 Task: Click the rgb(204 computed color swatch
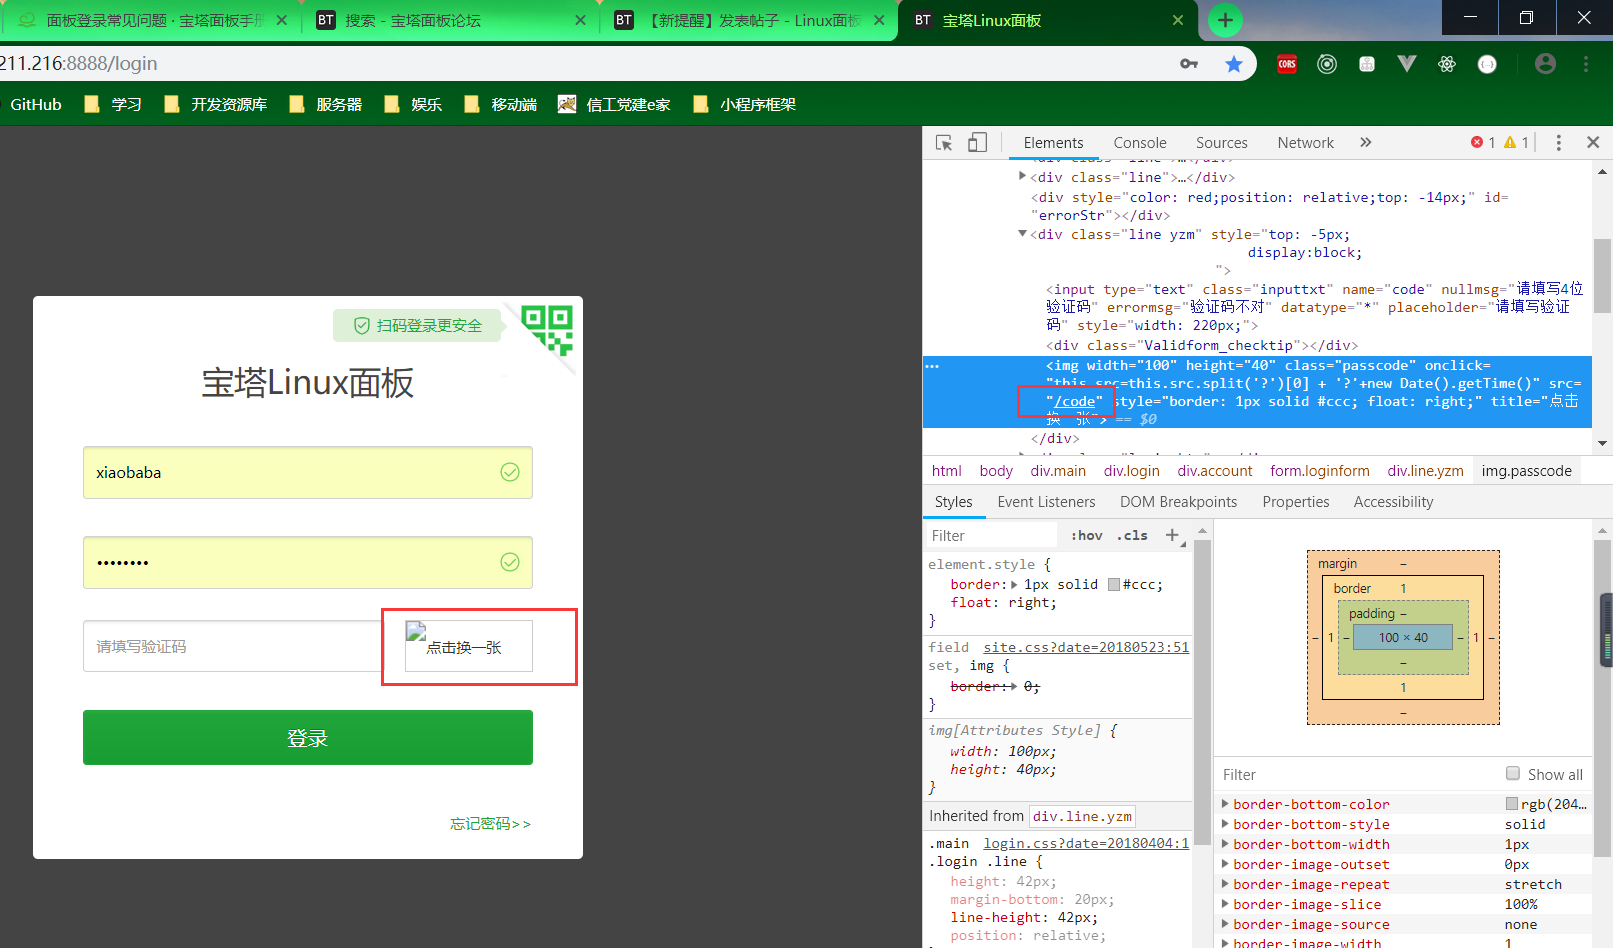coord(1512,804)
